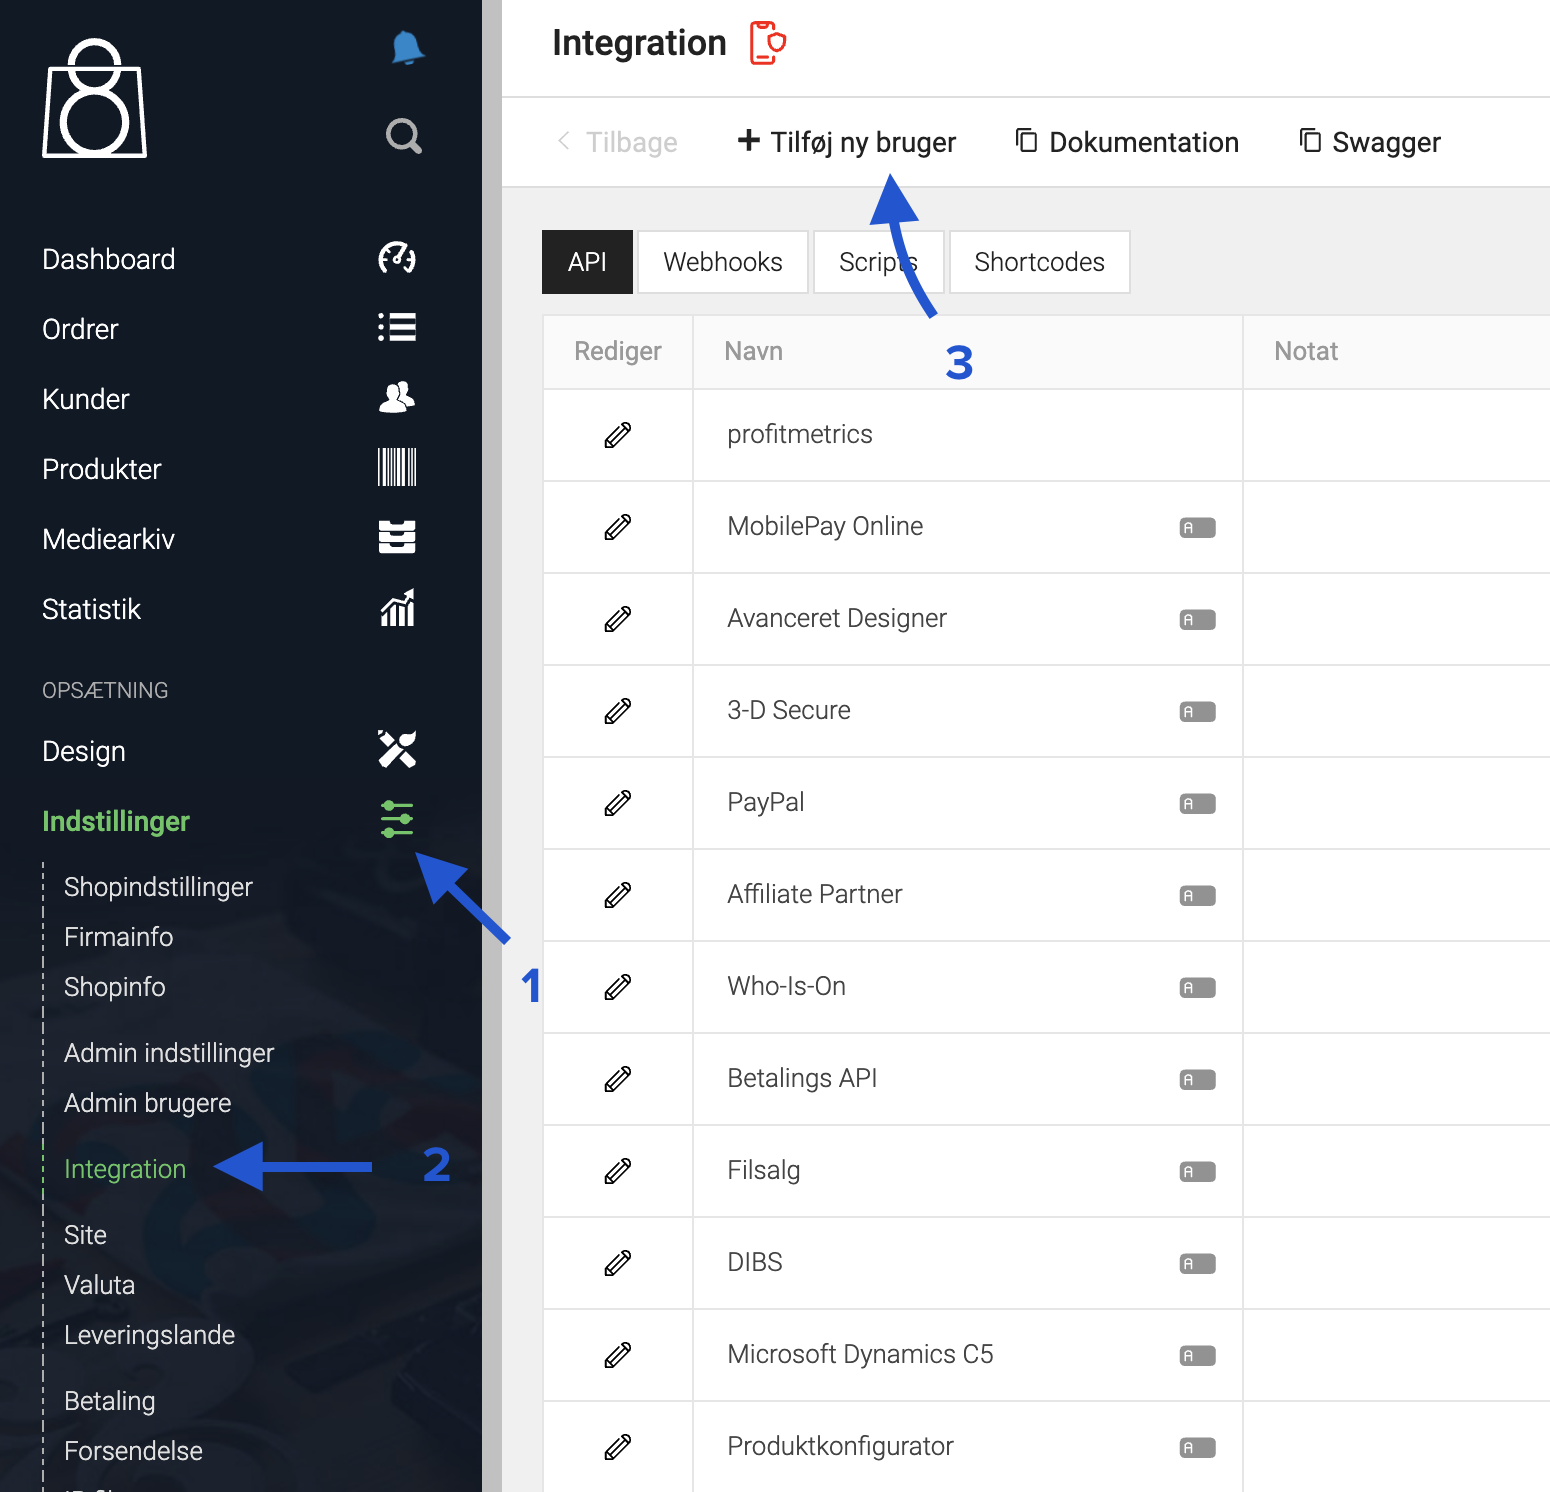This screenshot has height=1492, width=1550.
Task: Edit the PayPal row pencil
Action: [618, 803]
